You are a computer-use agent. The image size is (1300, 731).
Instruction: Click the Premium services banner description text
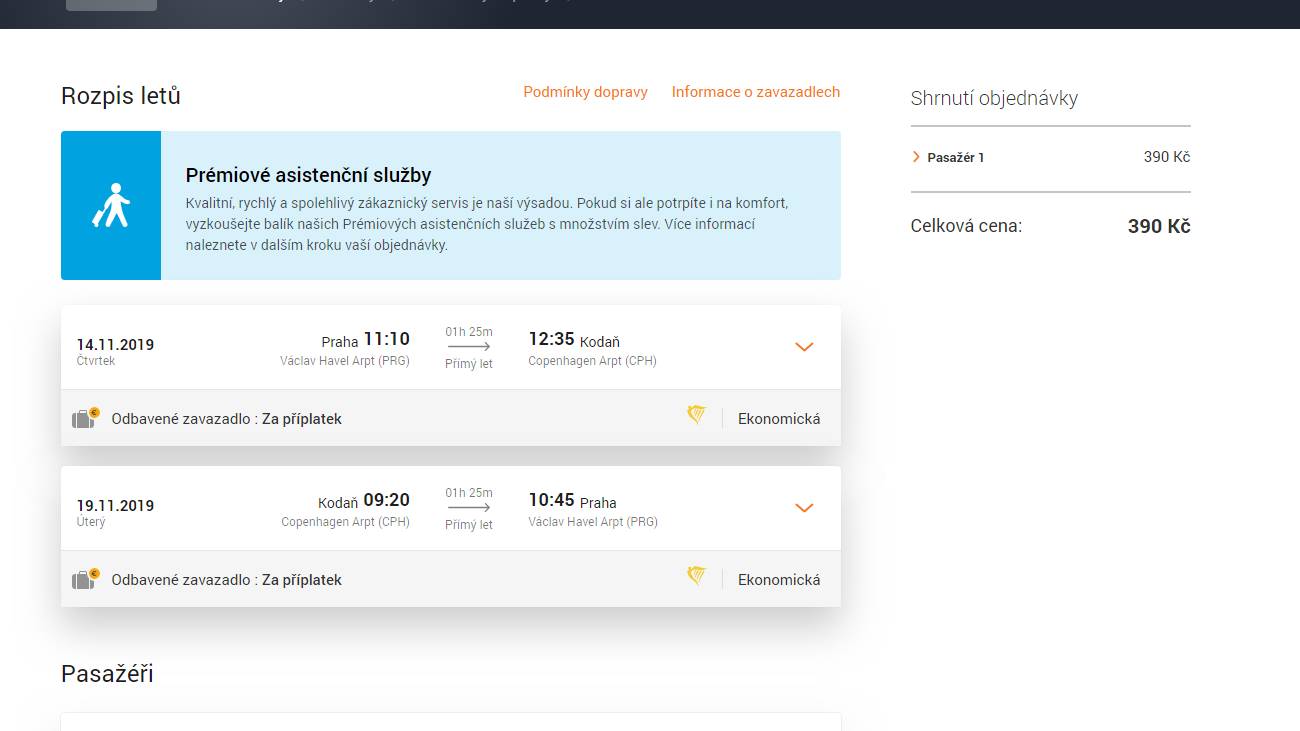tap(486, 224)
